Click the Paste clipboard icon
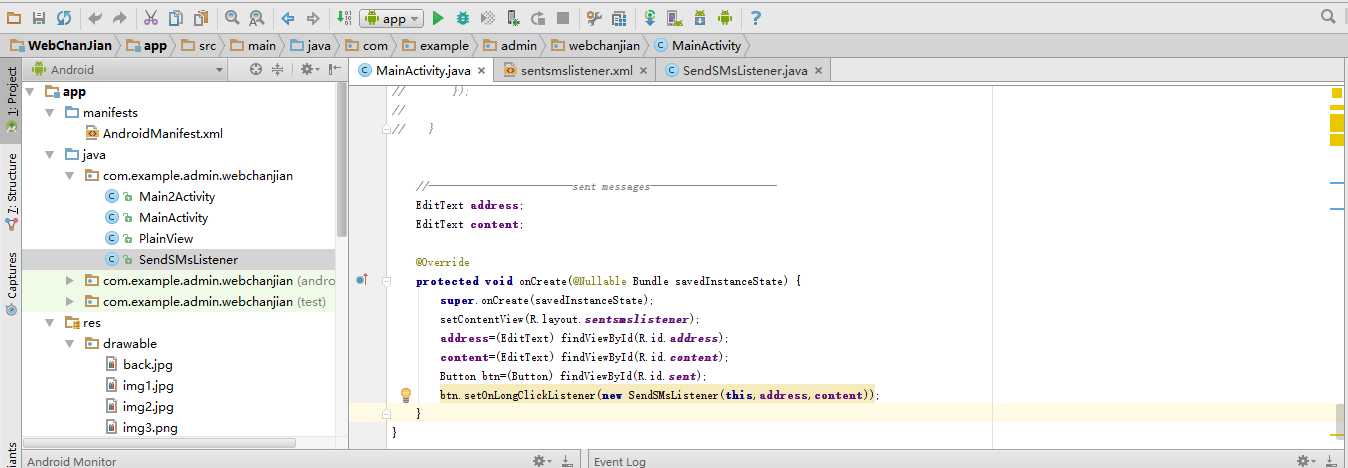This screenshot has height=468, width=1348. point(200,18)
